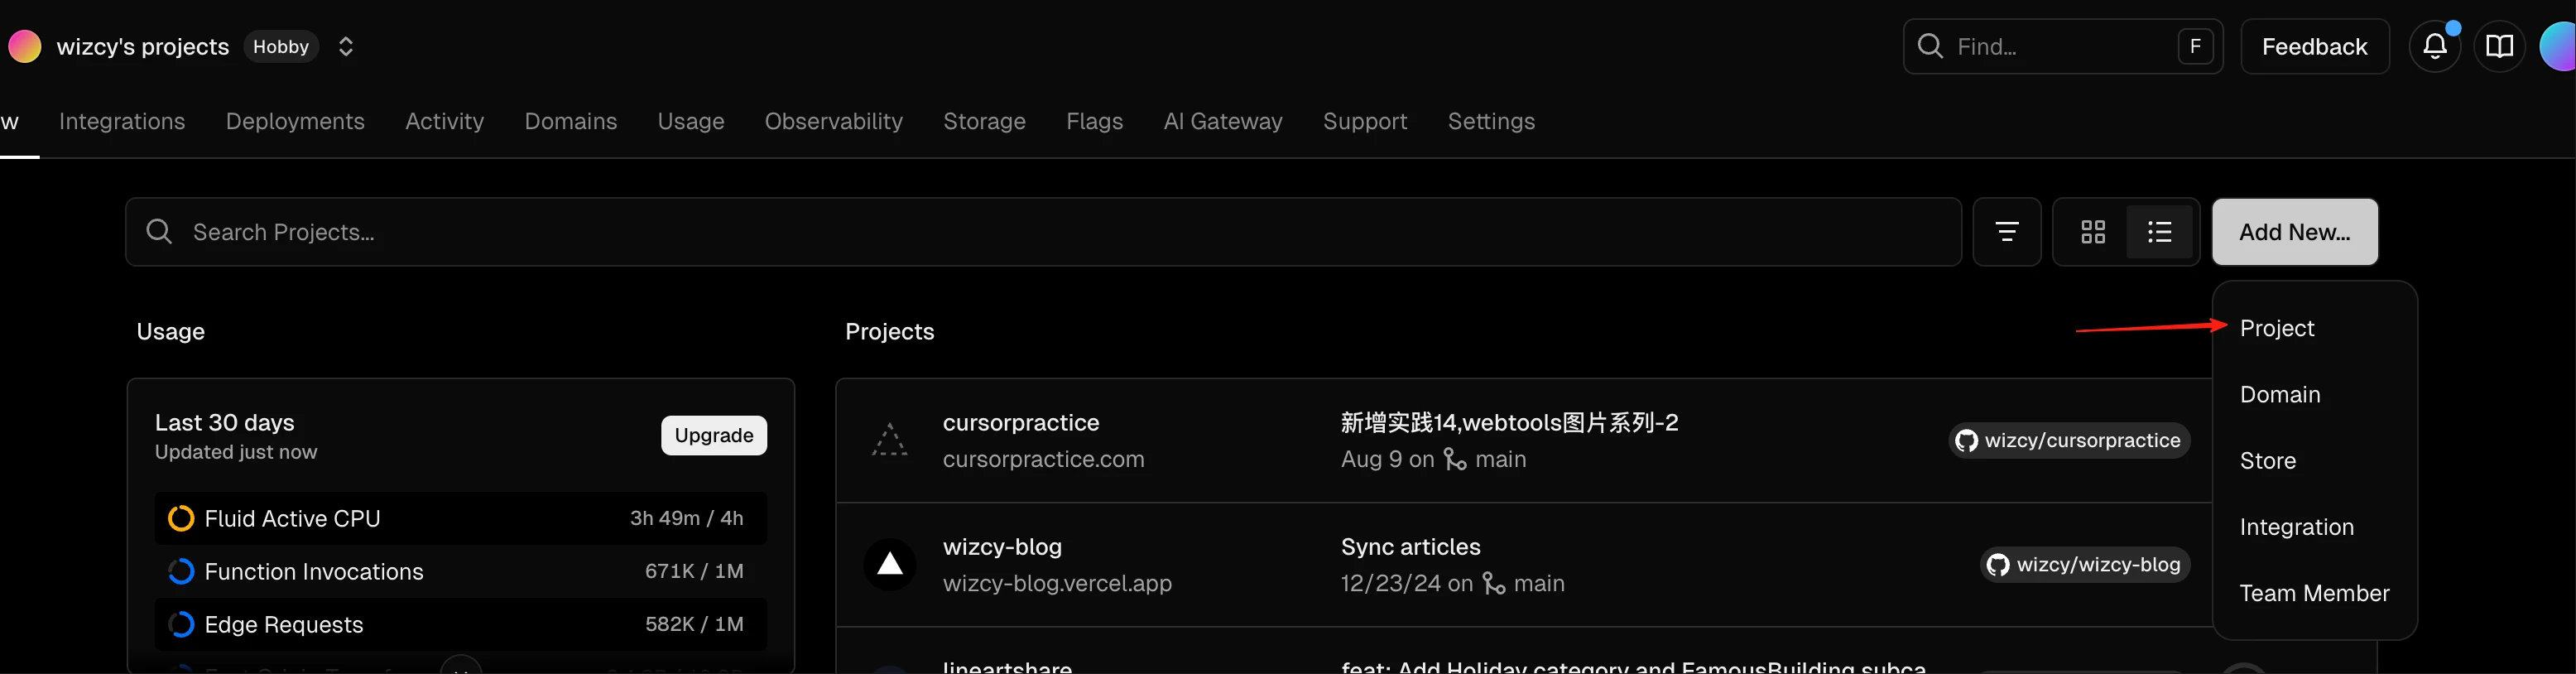Choose Team Member from the menu
2576x674 pixels.
coord(2314,593)
